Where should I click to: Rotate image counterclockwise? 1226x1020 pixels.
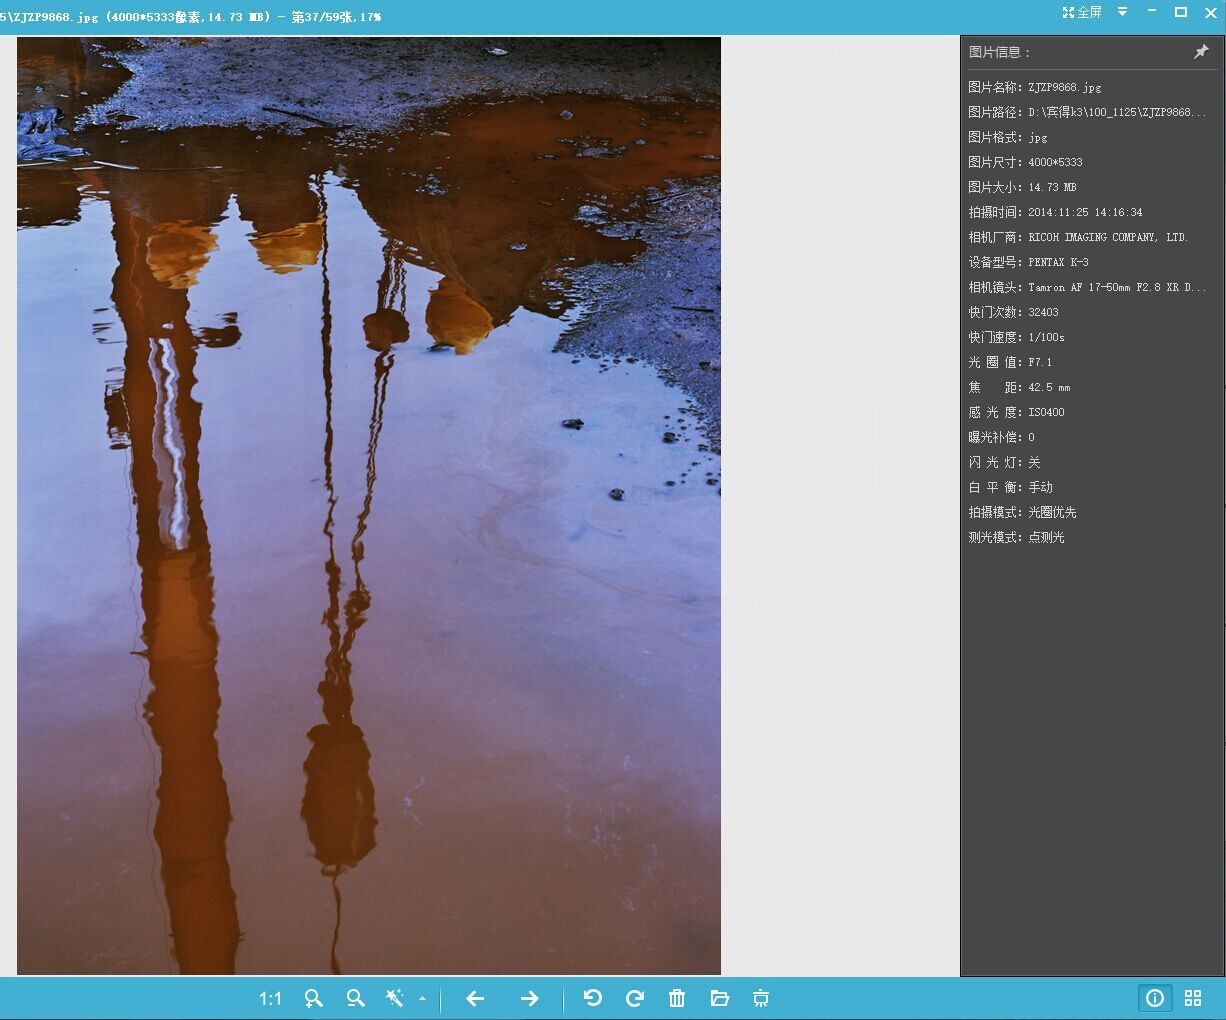click(593, 998)
